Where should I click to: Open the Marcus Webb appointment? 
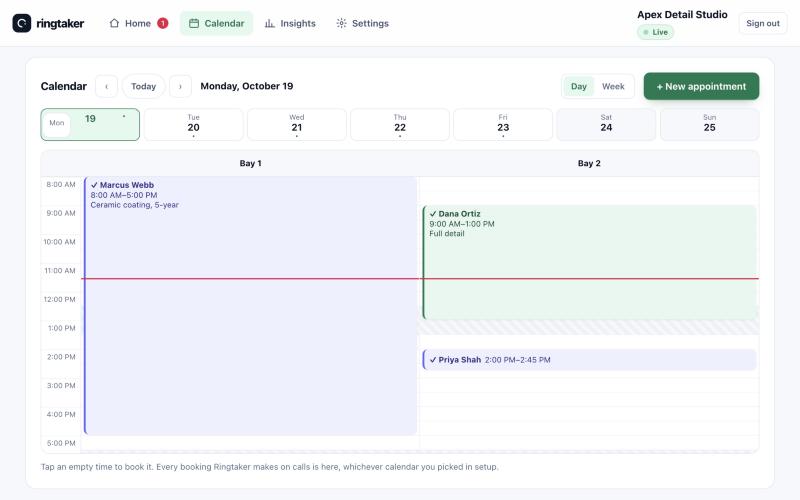251,306
